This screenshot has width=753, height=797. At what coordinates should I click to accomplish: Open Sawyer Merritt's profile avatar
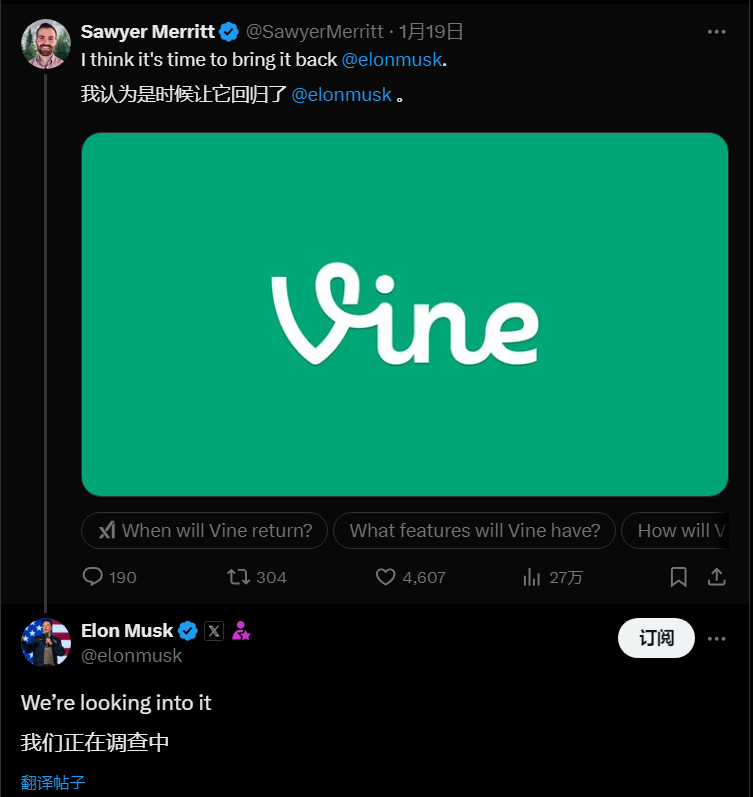(x=46, y=44)
